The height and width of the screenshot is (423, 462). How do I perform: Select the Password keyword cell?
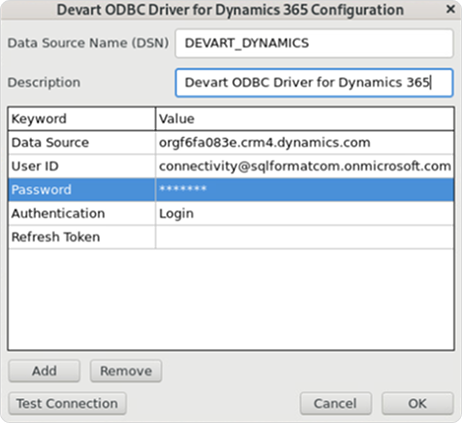click(82, 190)
